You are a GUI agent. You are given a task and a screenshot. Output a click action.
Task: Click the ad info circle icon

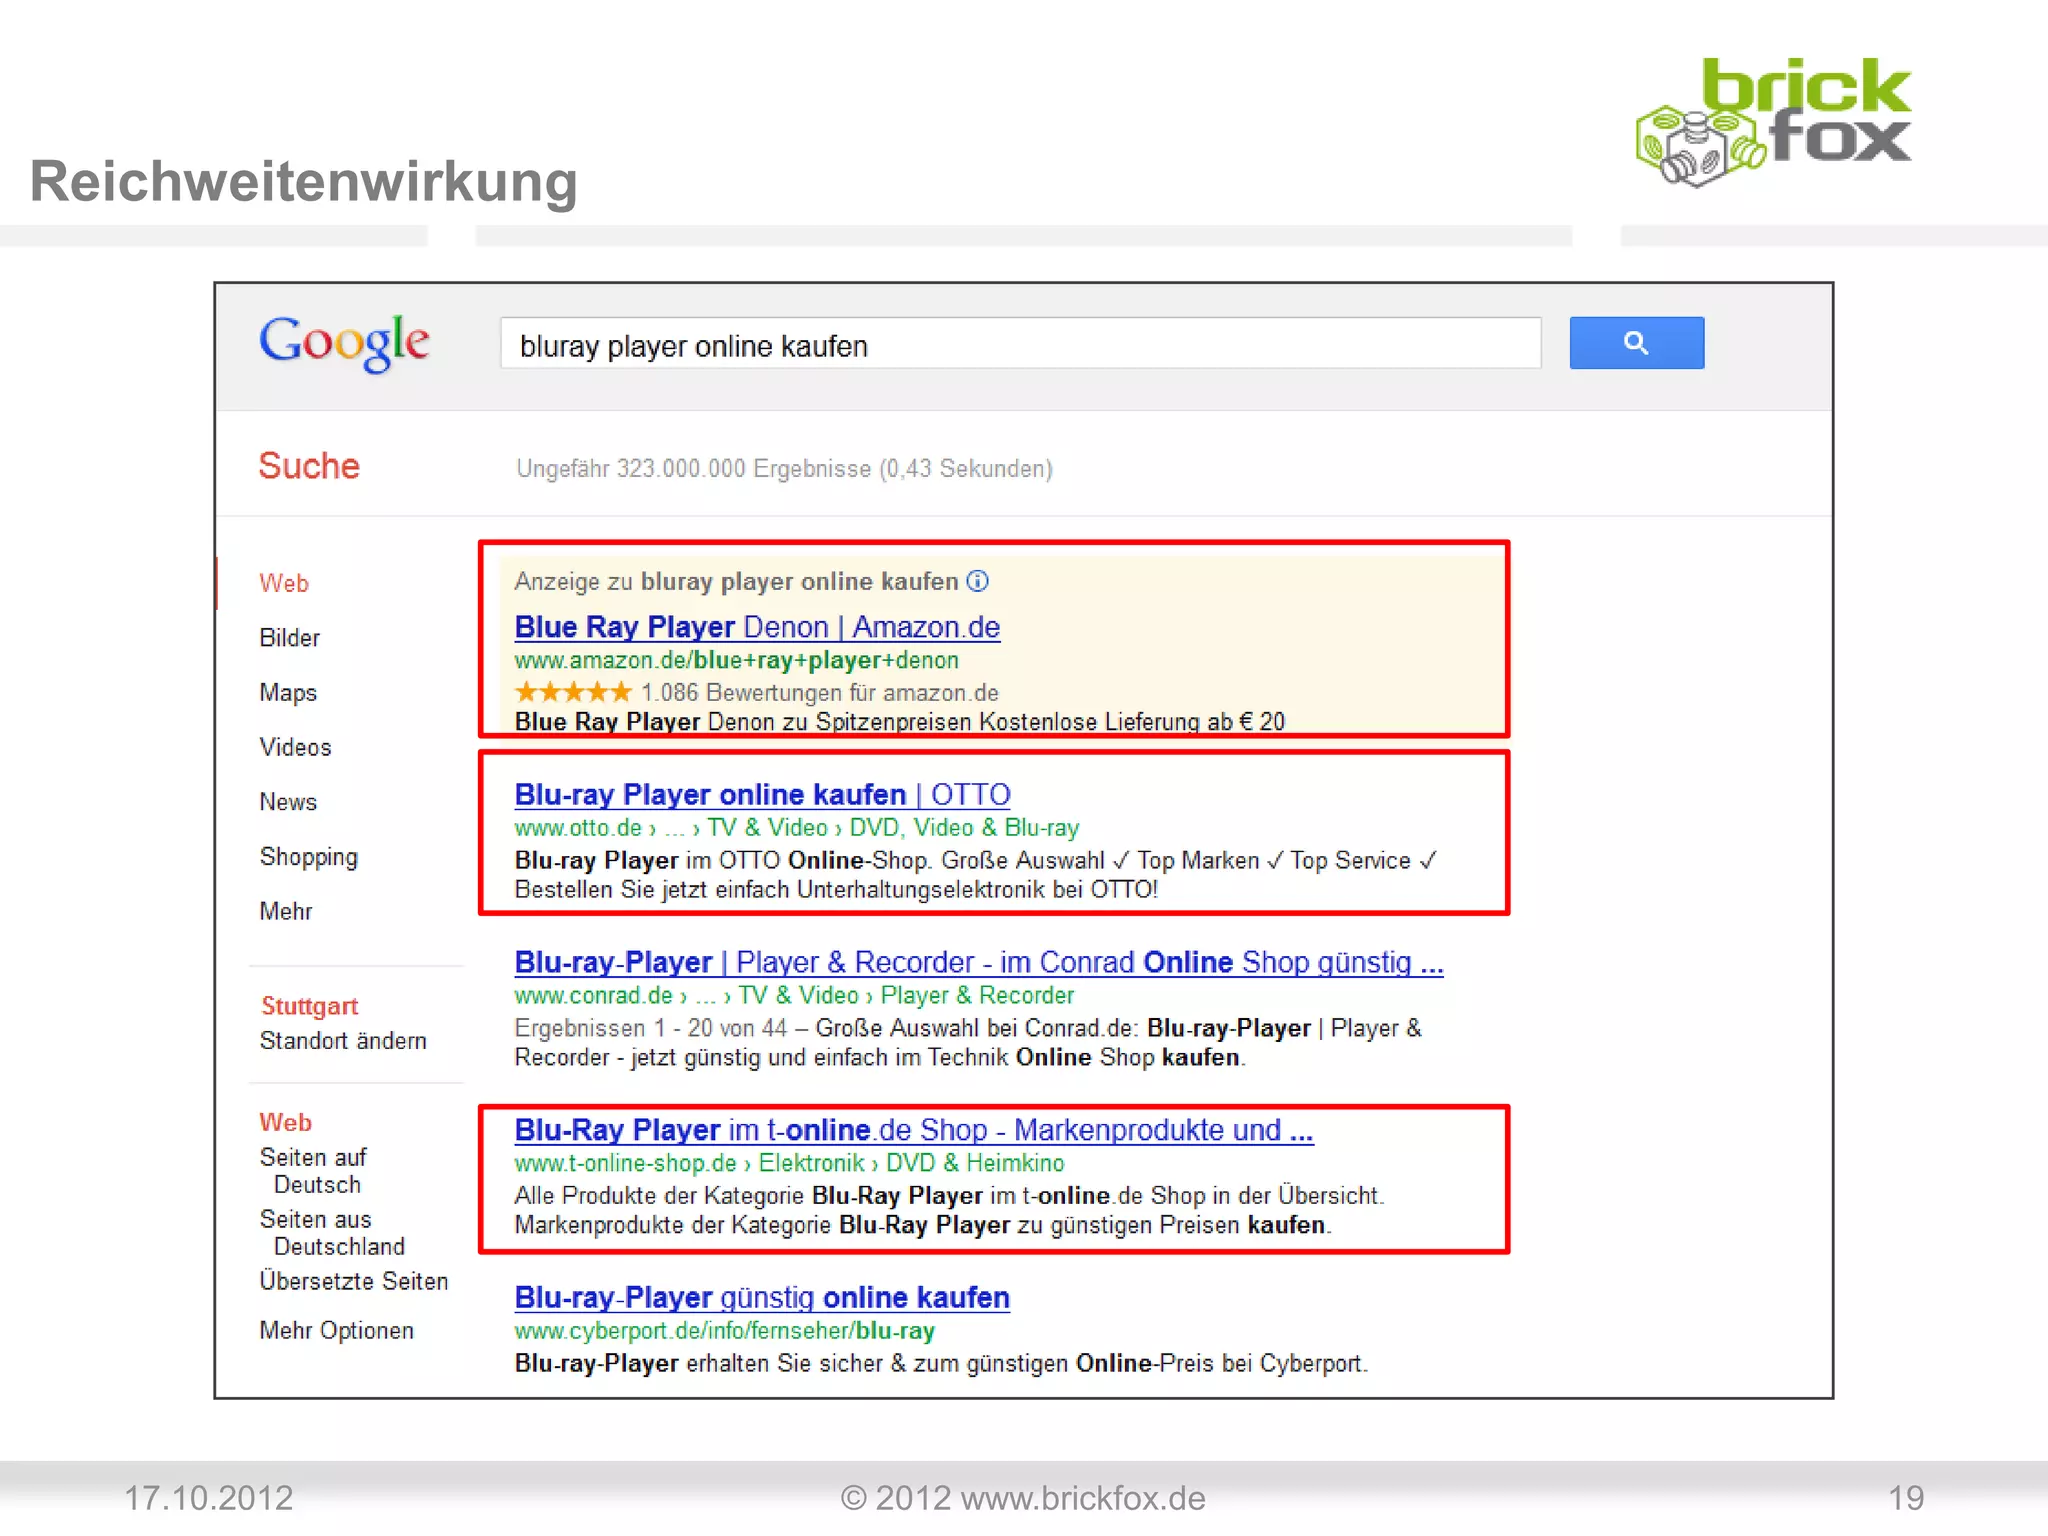978,581
